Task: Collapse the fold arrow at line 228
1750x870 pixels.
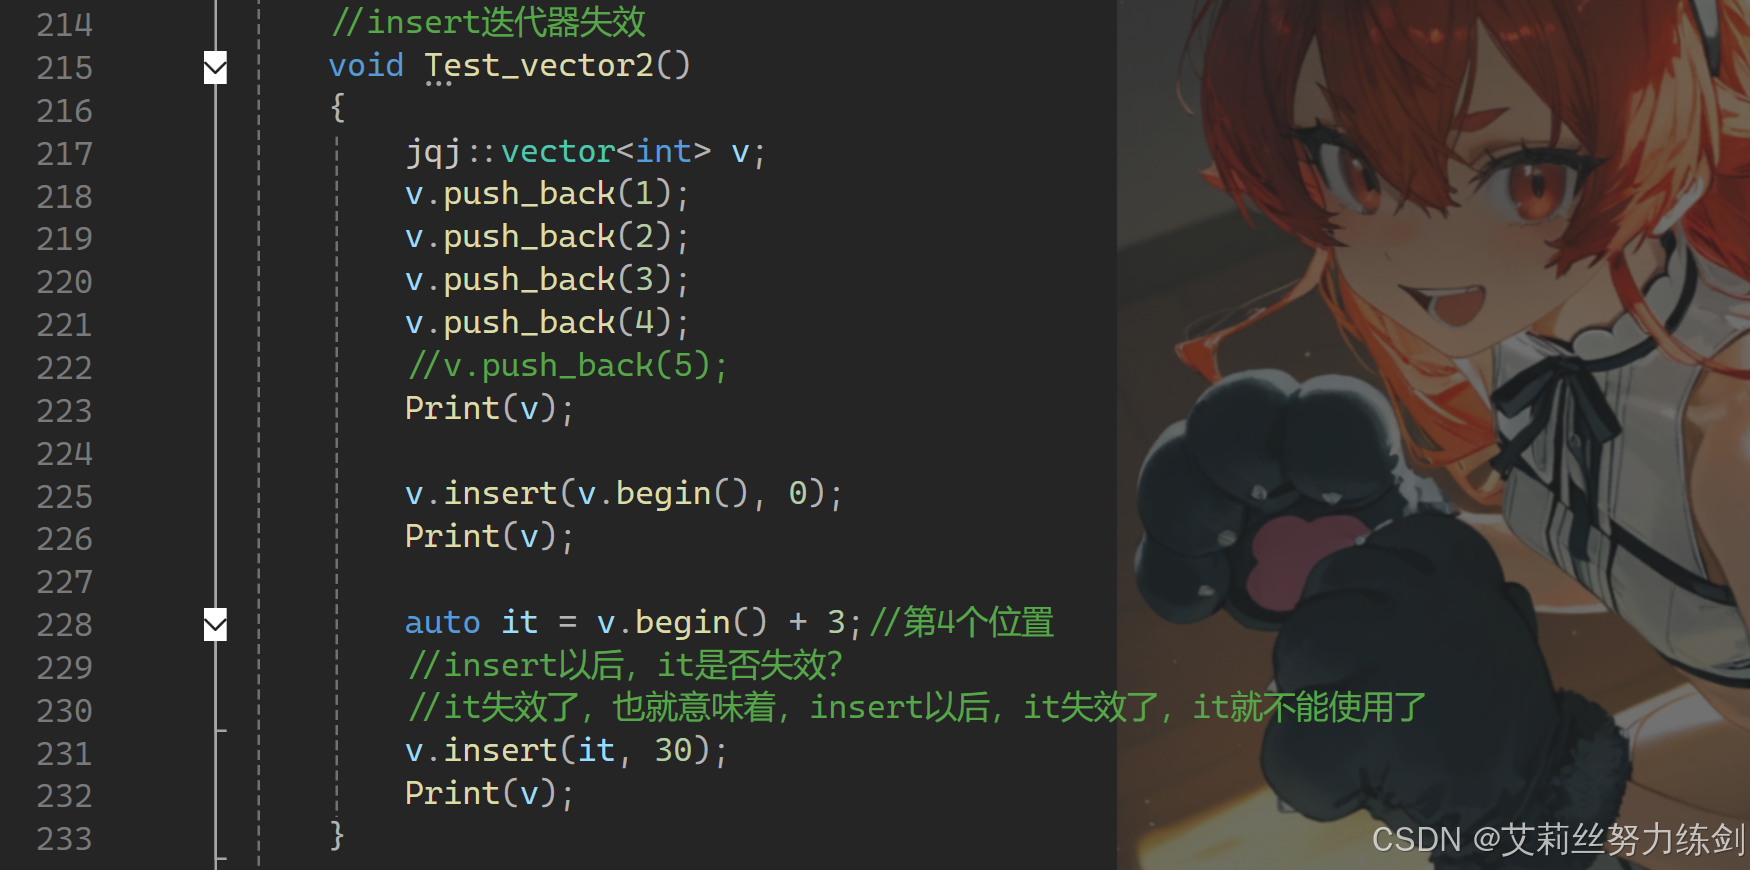Action: (215, 624)
